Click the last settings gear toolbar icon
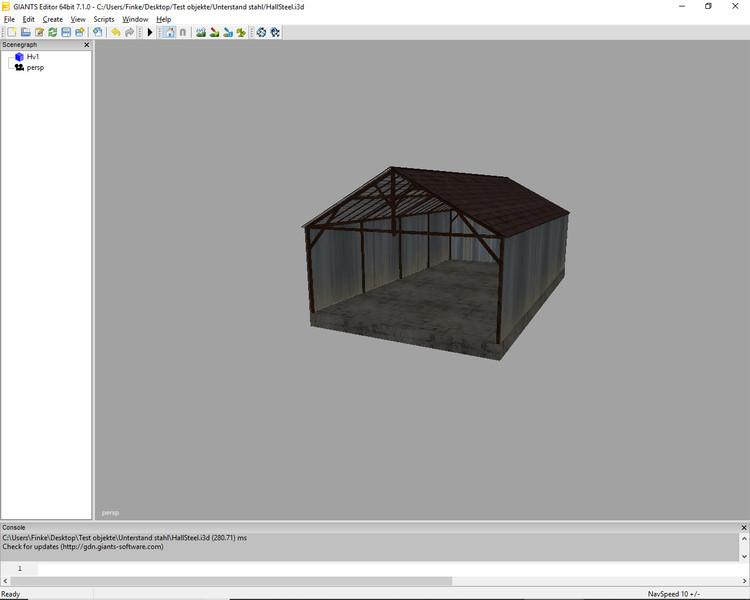750x600 pixels. (x=275, y=32)
